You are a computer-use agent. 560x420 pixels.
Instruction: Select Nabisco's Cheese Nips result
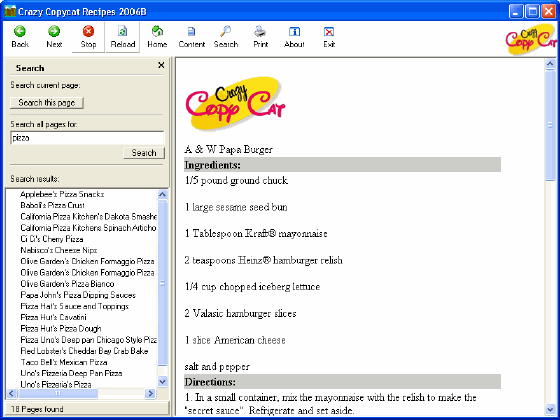(x=59, y=250)
